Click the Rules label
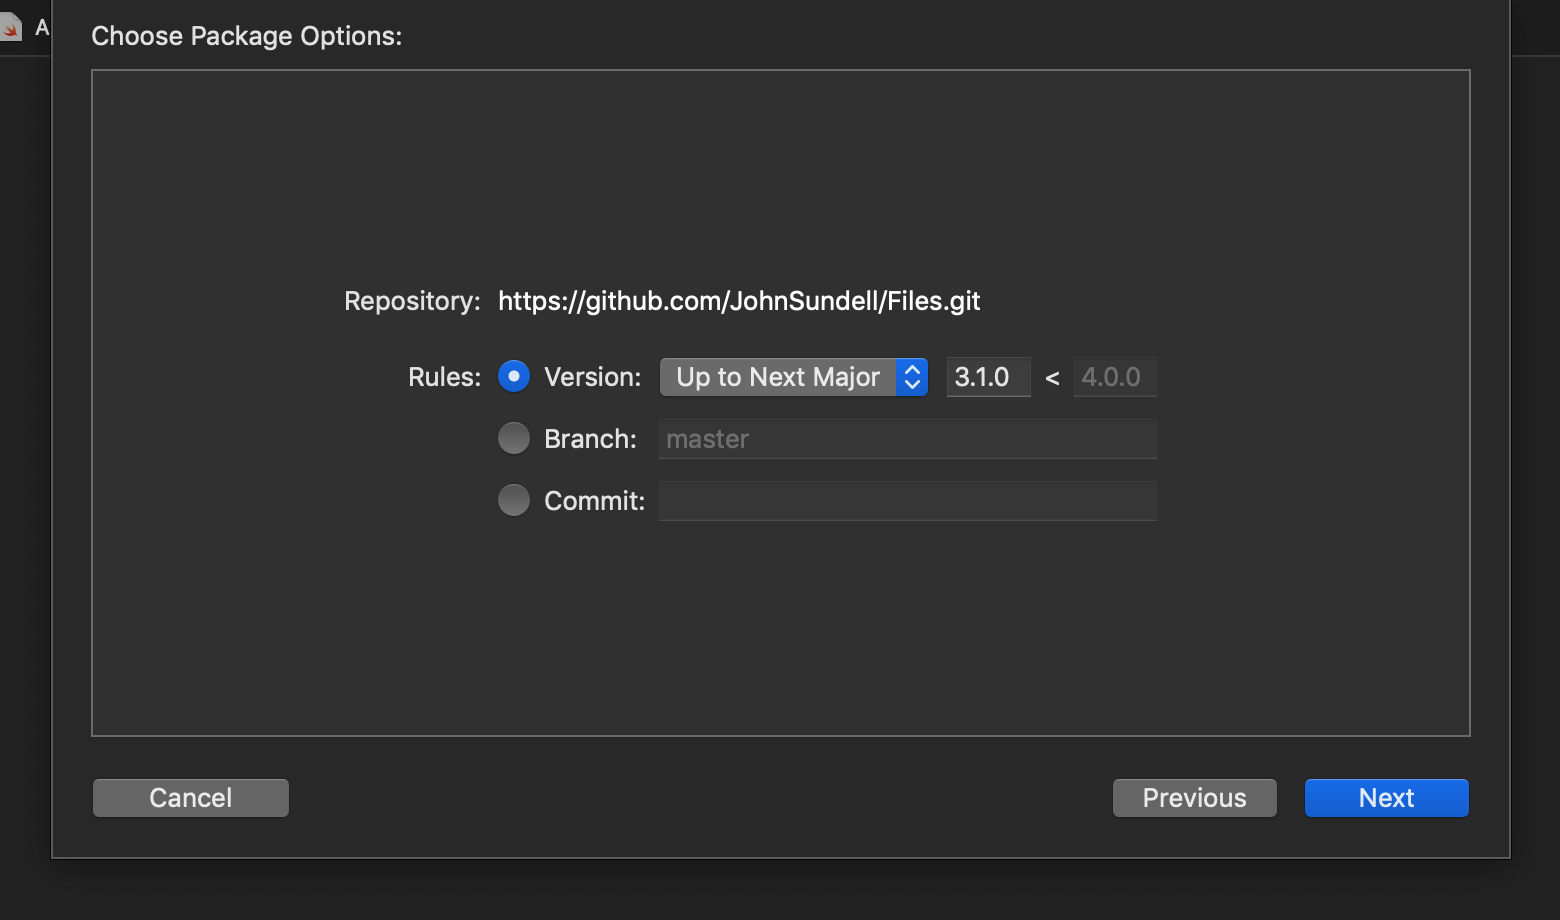This screenshot has height=920, width=1560. point(444,377)
